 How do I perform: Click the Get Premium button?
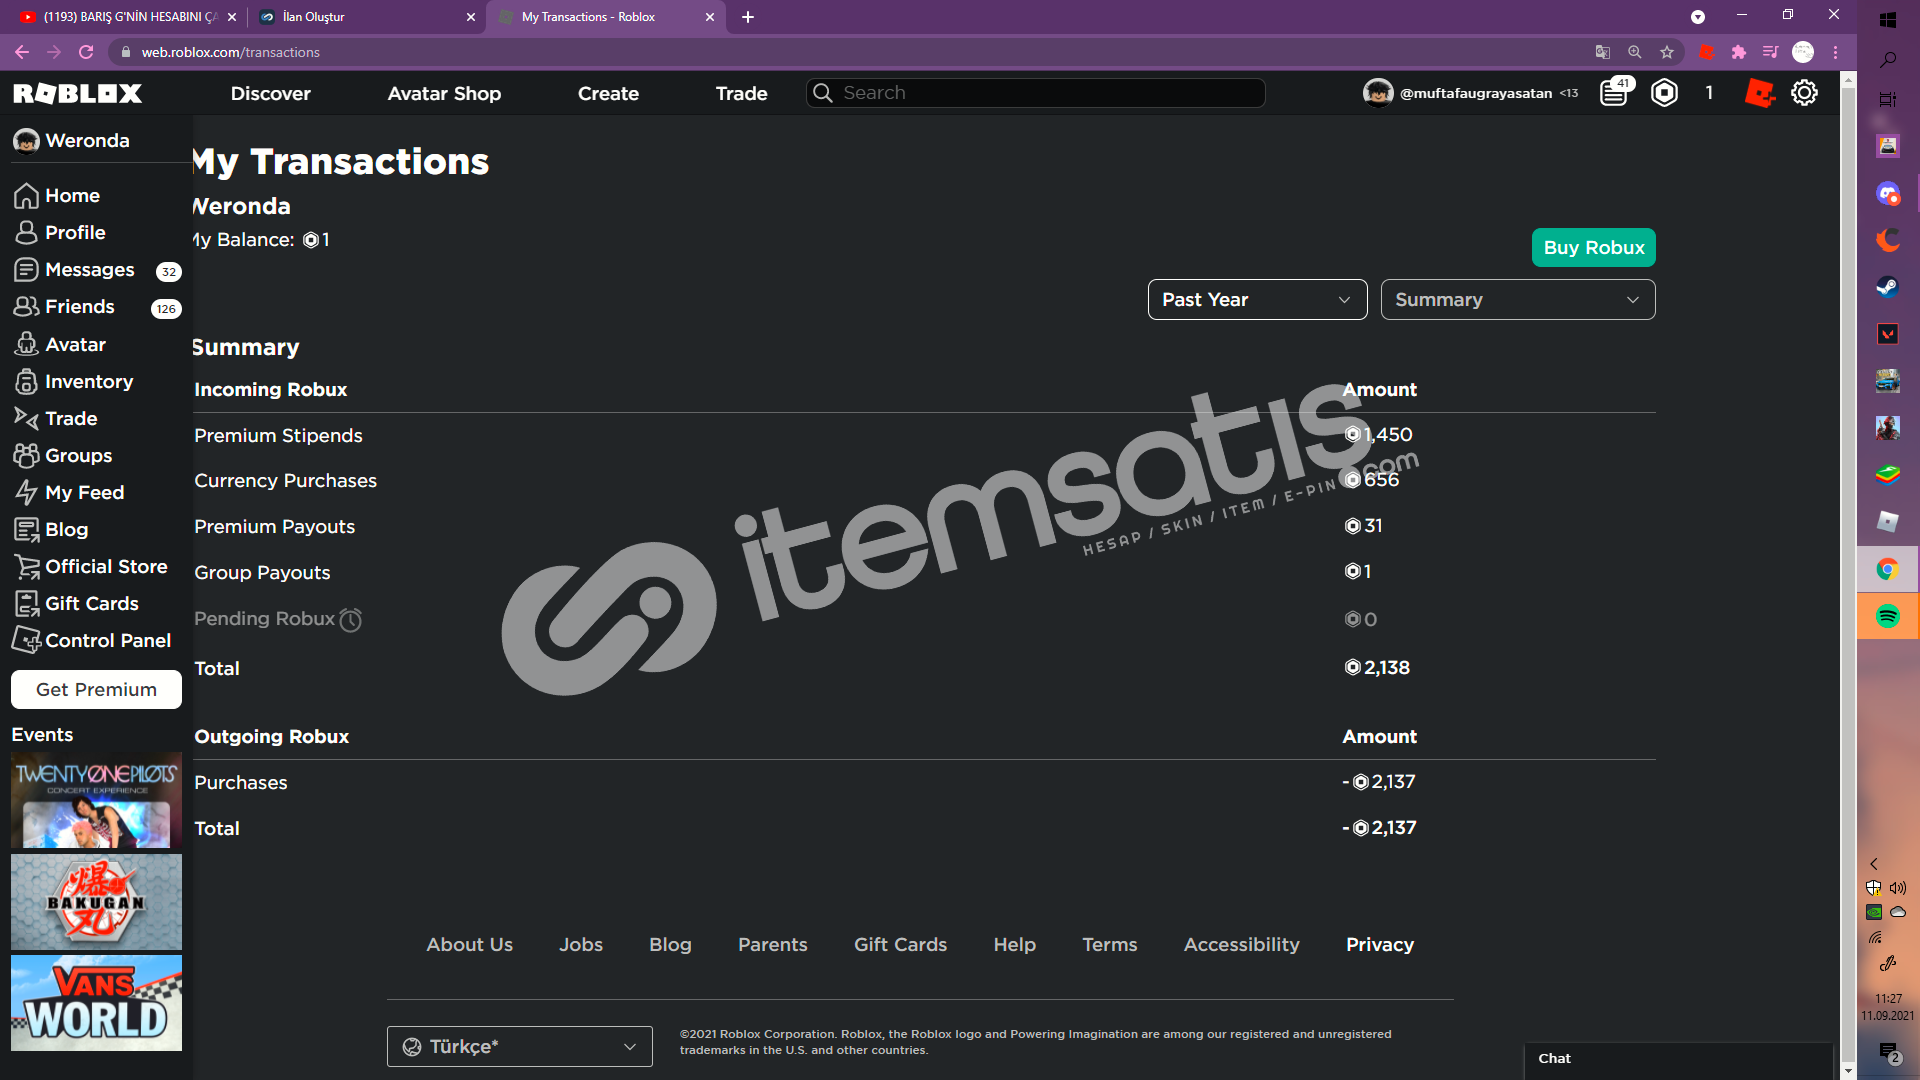tap(96, 689)
